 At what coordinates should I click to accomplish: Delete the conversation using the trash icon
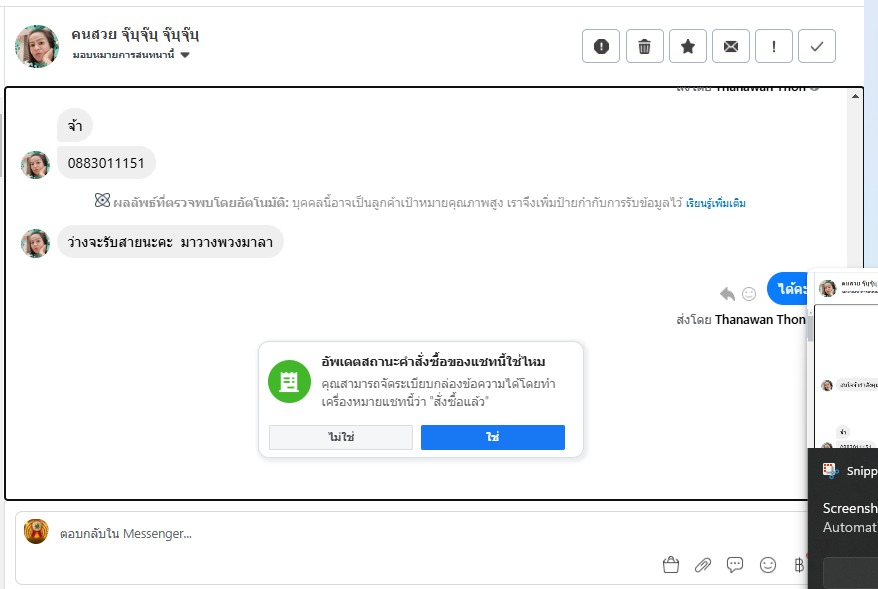pyautogui.click(x=645, y=46)
